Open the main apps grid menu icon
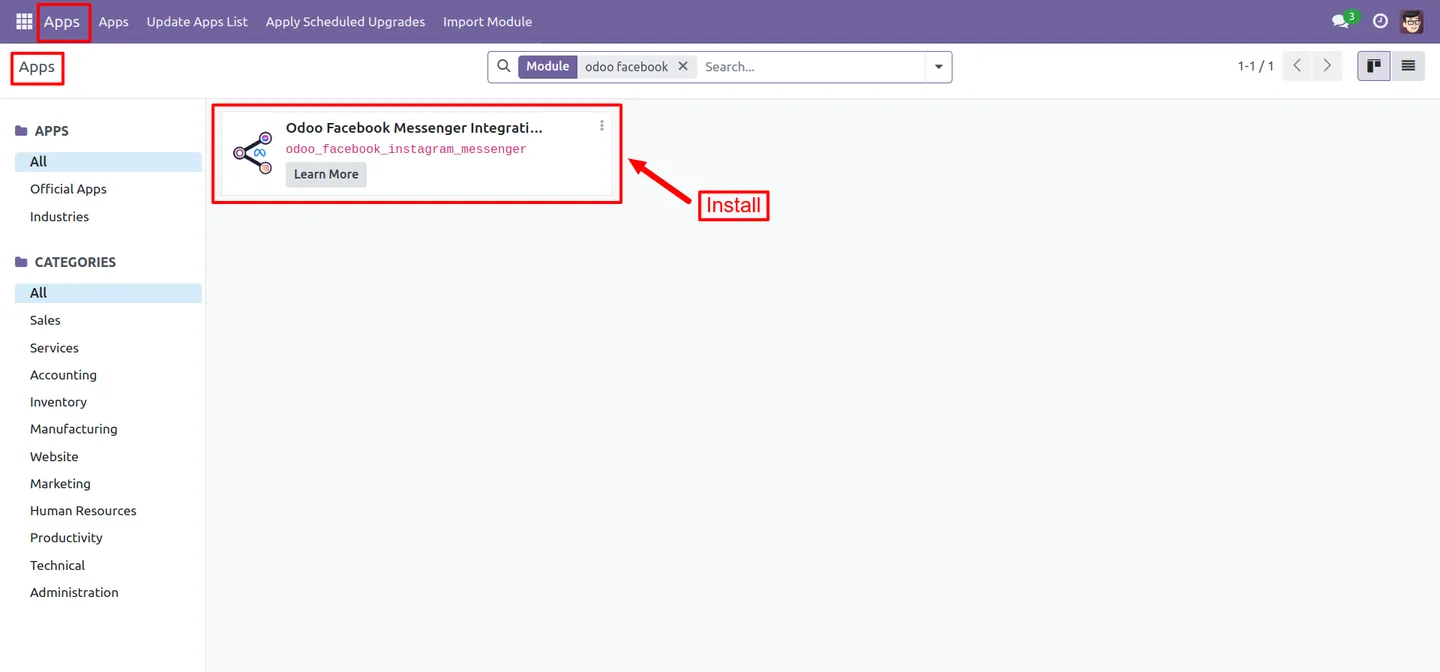This screenshot has height=672, width=1440. pyautogui.click(x=24, y=21)
